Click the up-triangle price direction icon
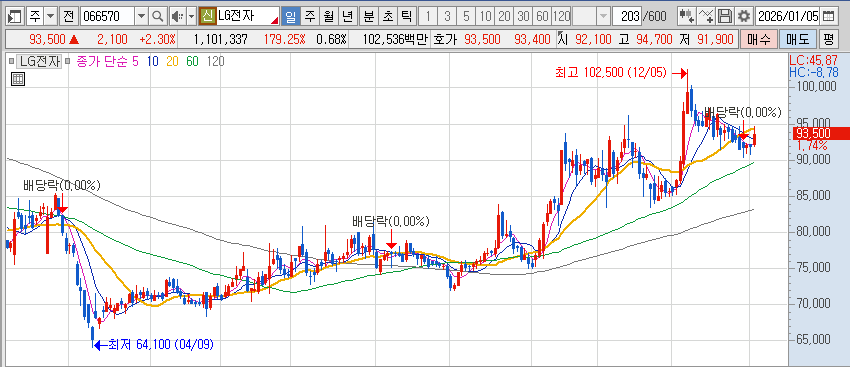850x367 pixels. tap(73, 39)
